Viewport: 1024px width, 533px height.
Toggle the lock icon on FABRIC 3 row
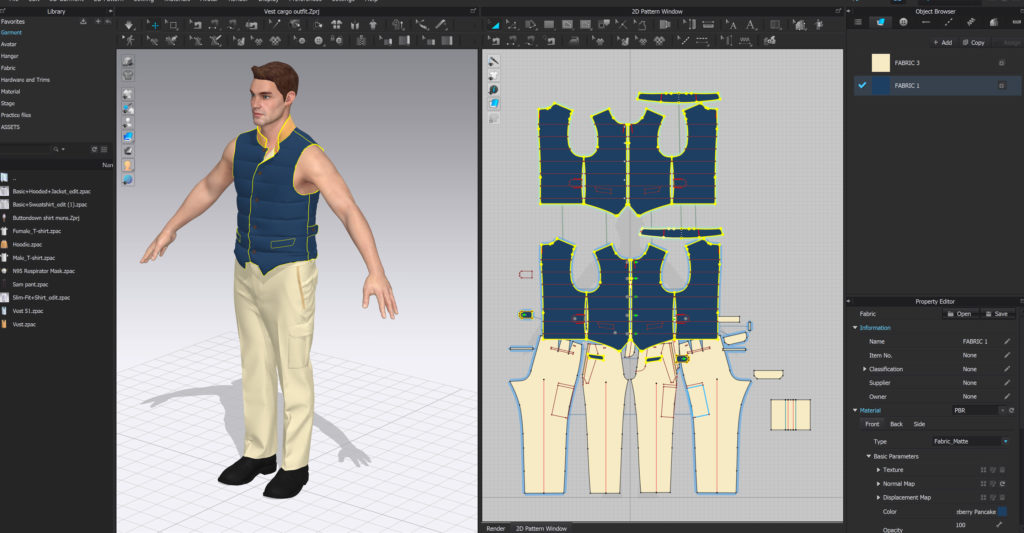(x=1001, y=63)
